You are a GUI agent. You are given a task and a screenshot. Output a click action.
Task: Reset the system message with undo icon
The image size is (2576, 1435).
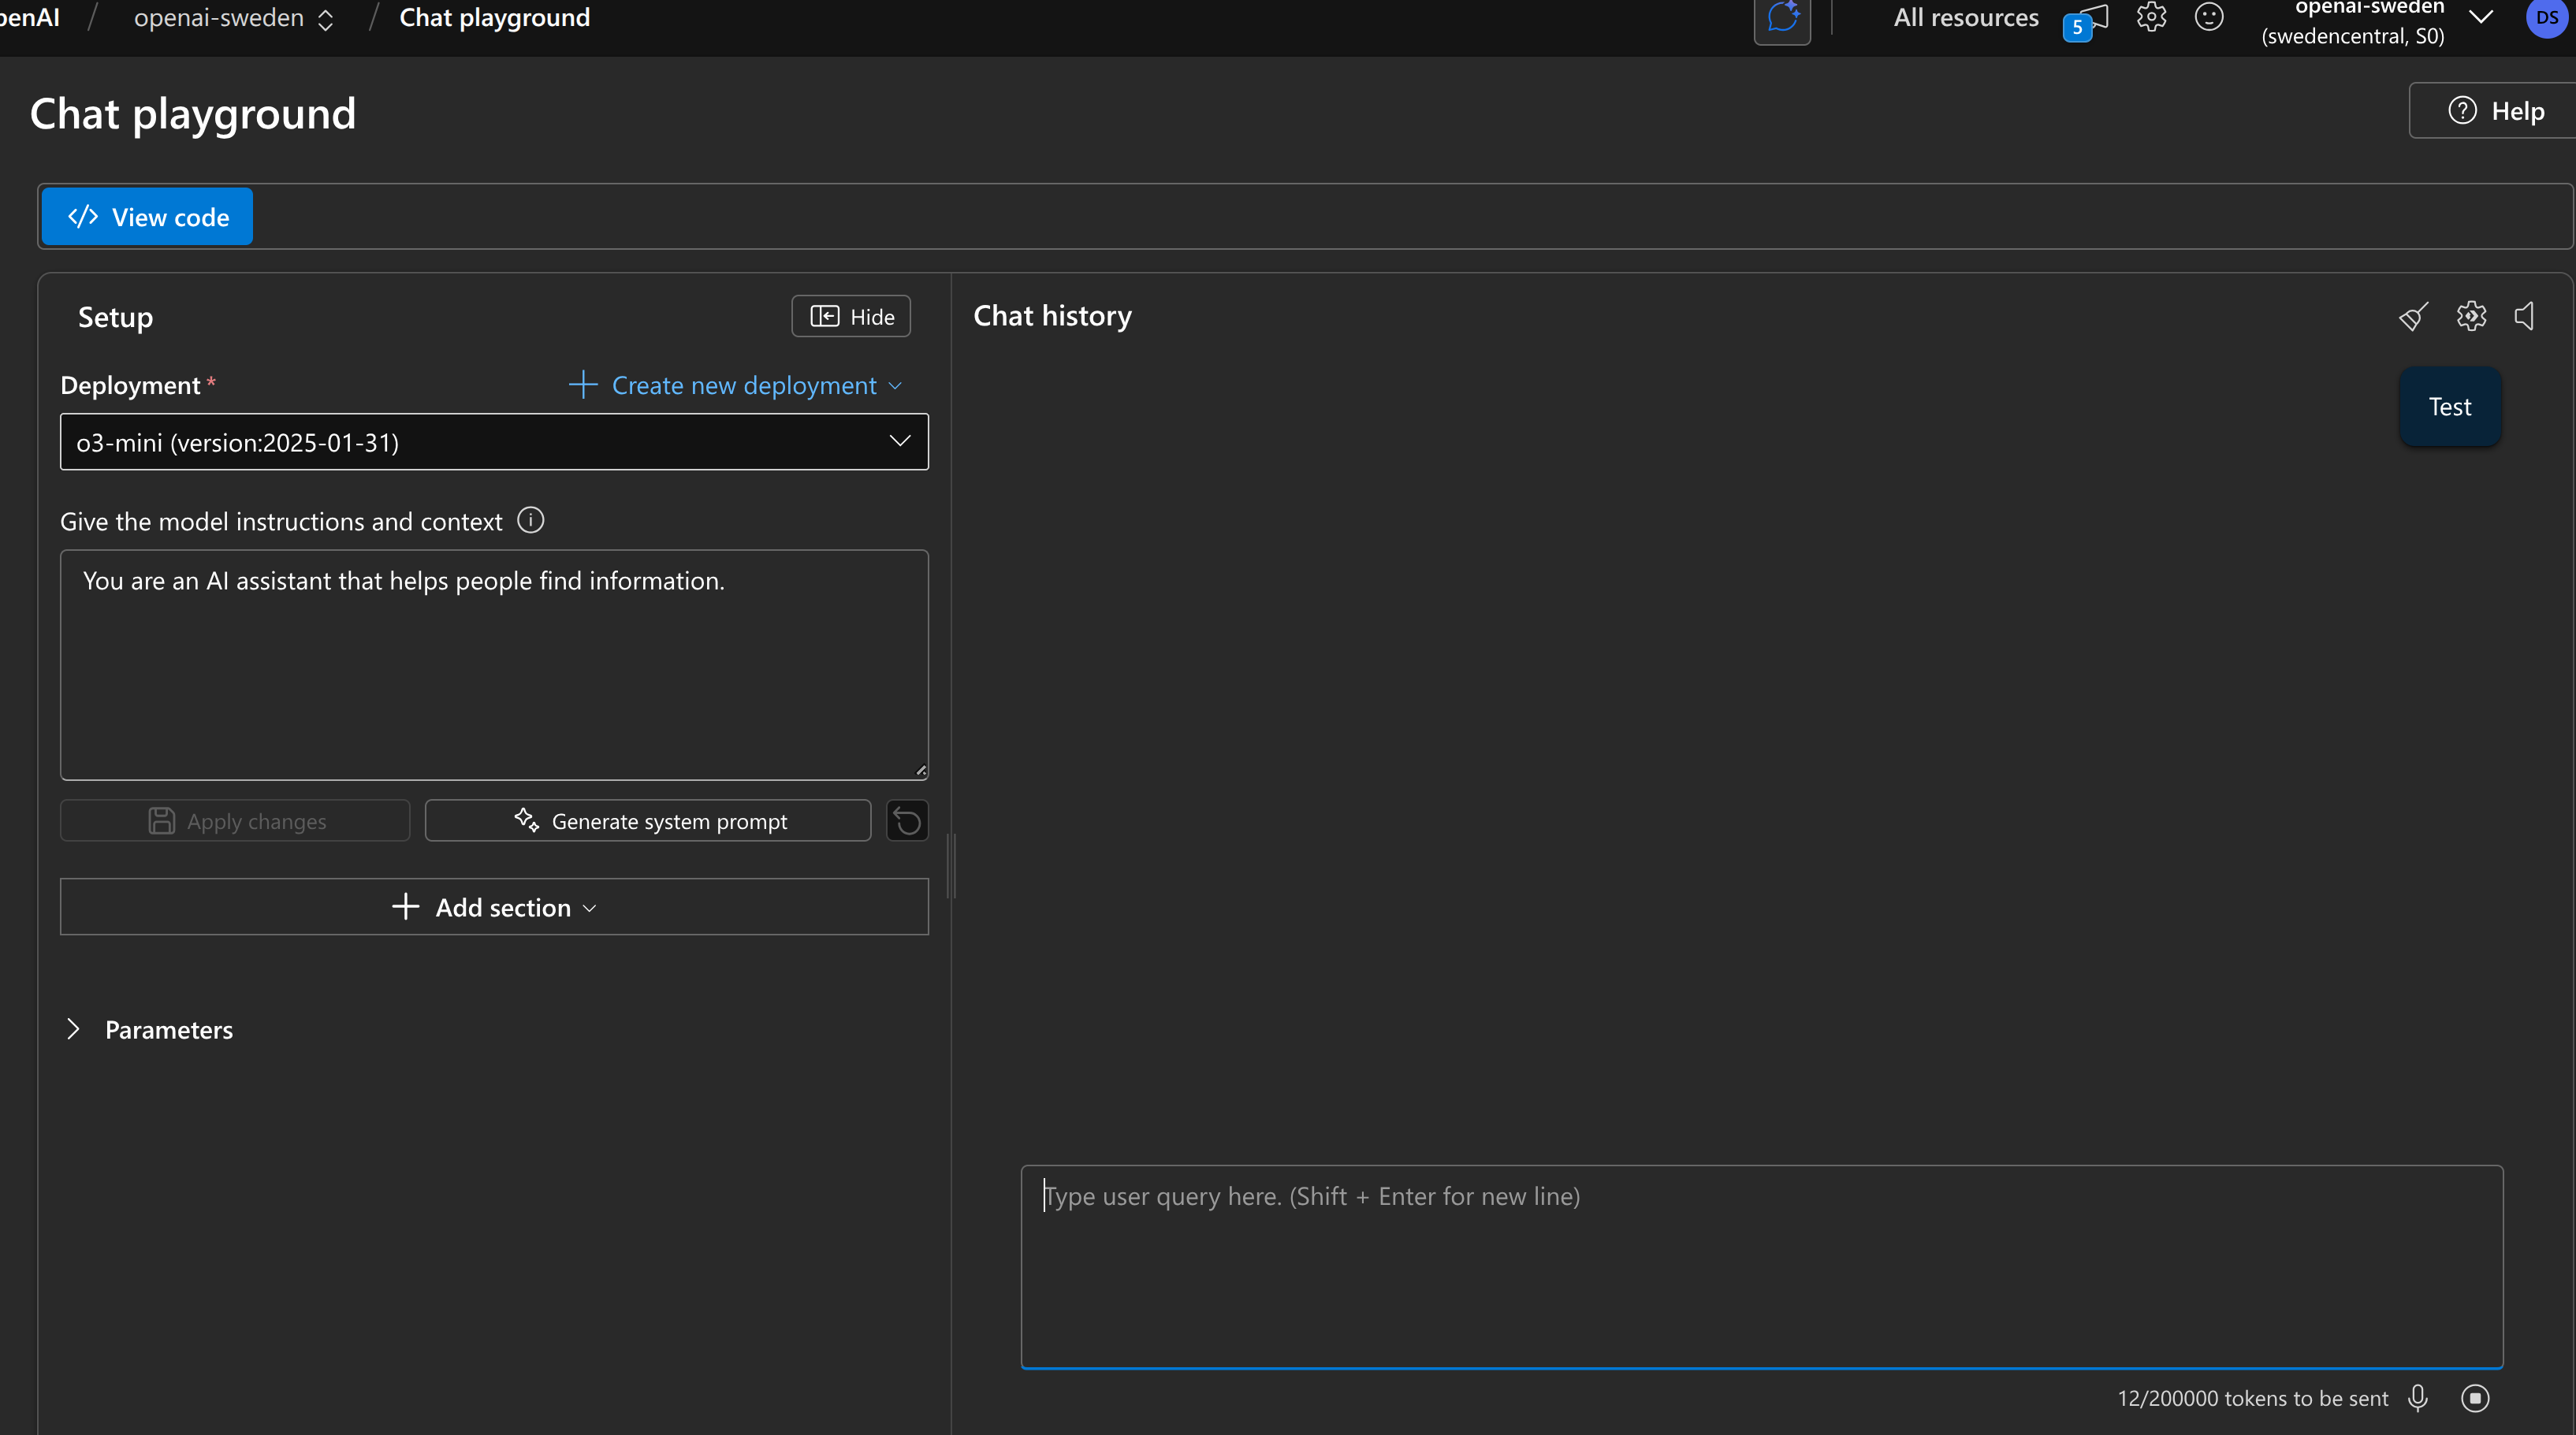click(907, 821)
